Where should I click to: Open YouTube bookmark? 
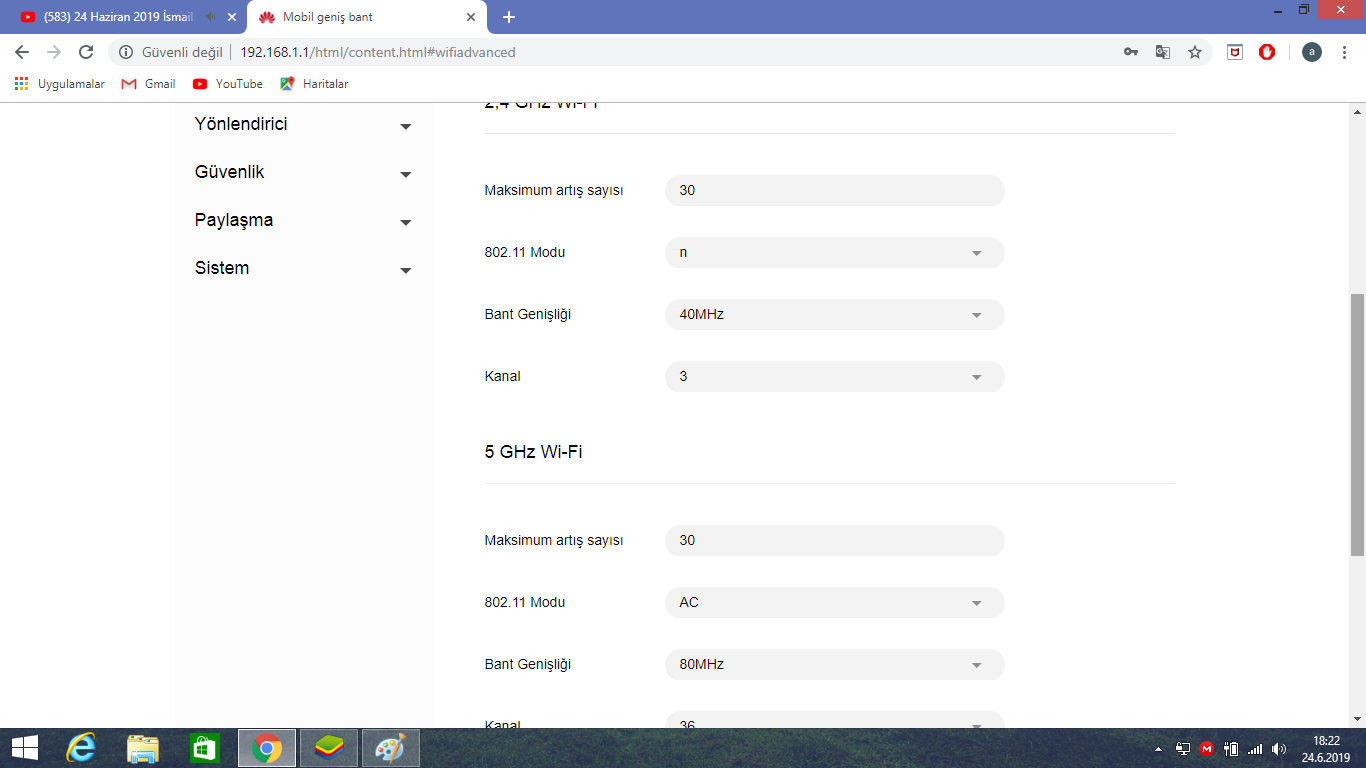click(x=228, y=84)
